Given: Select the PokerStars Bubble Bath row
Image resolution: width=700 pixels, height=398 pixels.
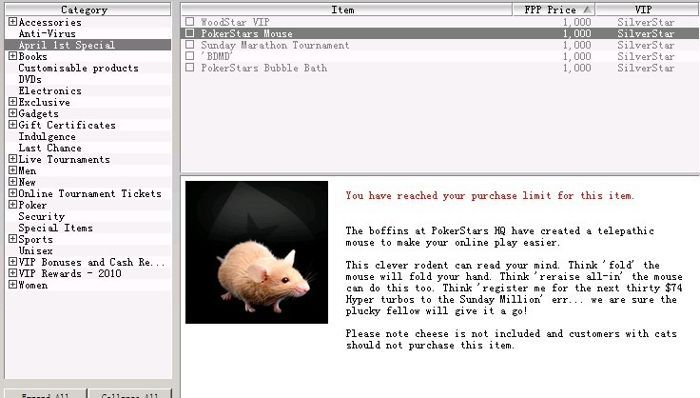Looking at the screenshot, I should (440, 68).
